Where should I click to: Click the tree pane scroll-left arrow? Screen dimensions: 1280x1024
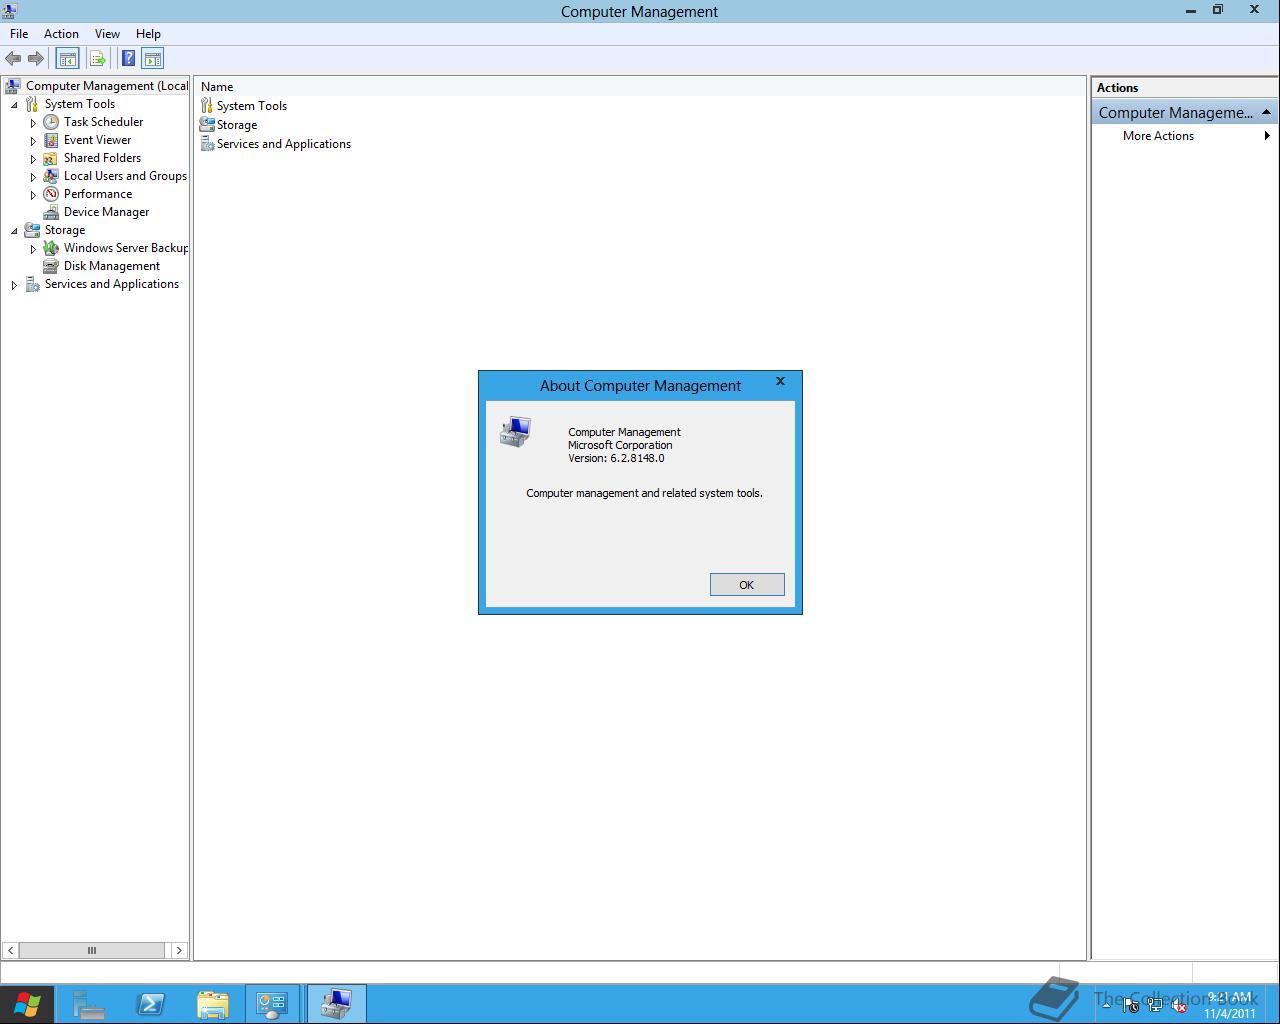point(11,951)
